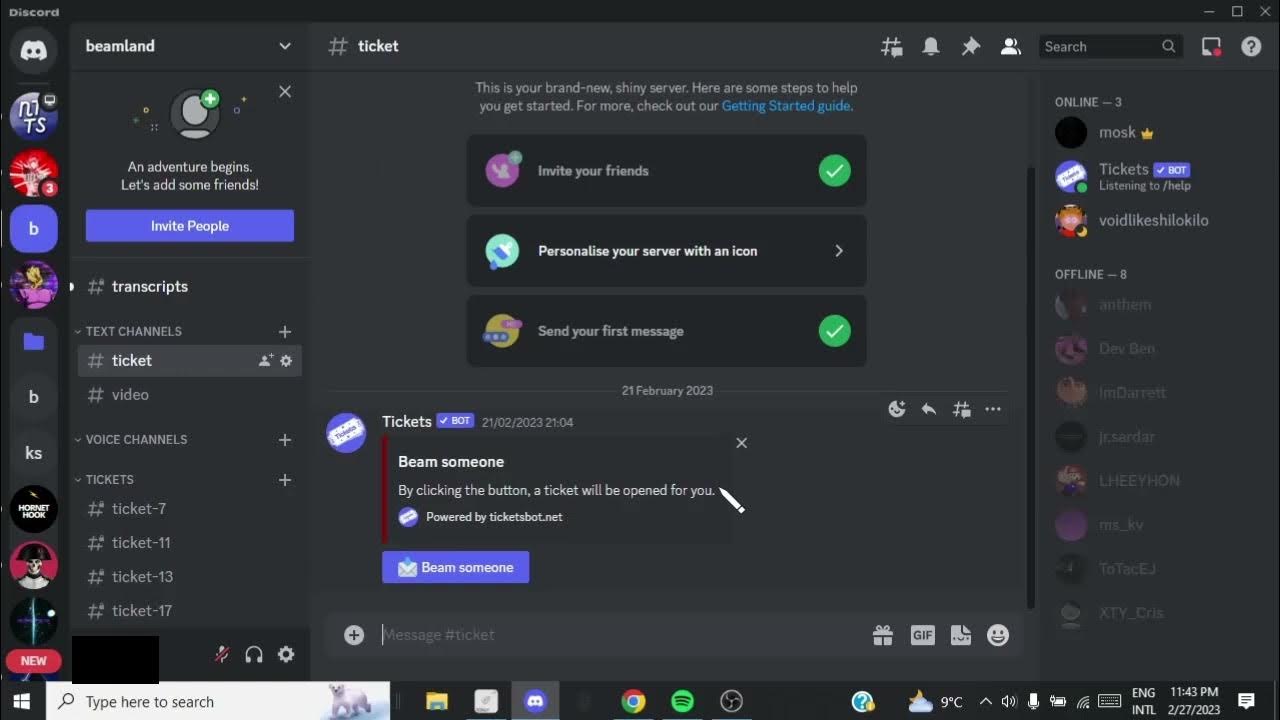Open Windows notification center icon
1280x720 pixels.
click(1246, 702)
